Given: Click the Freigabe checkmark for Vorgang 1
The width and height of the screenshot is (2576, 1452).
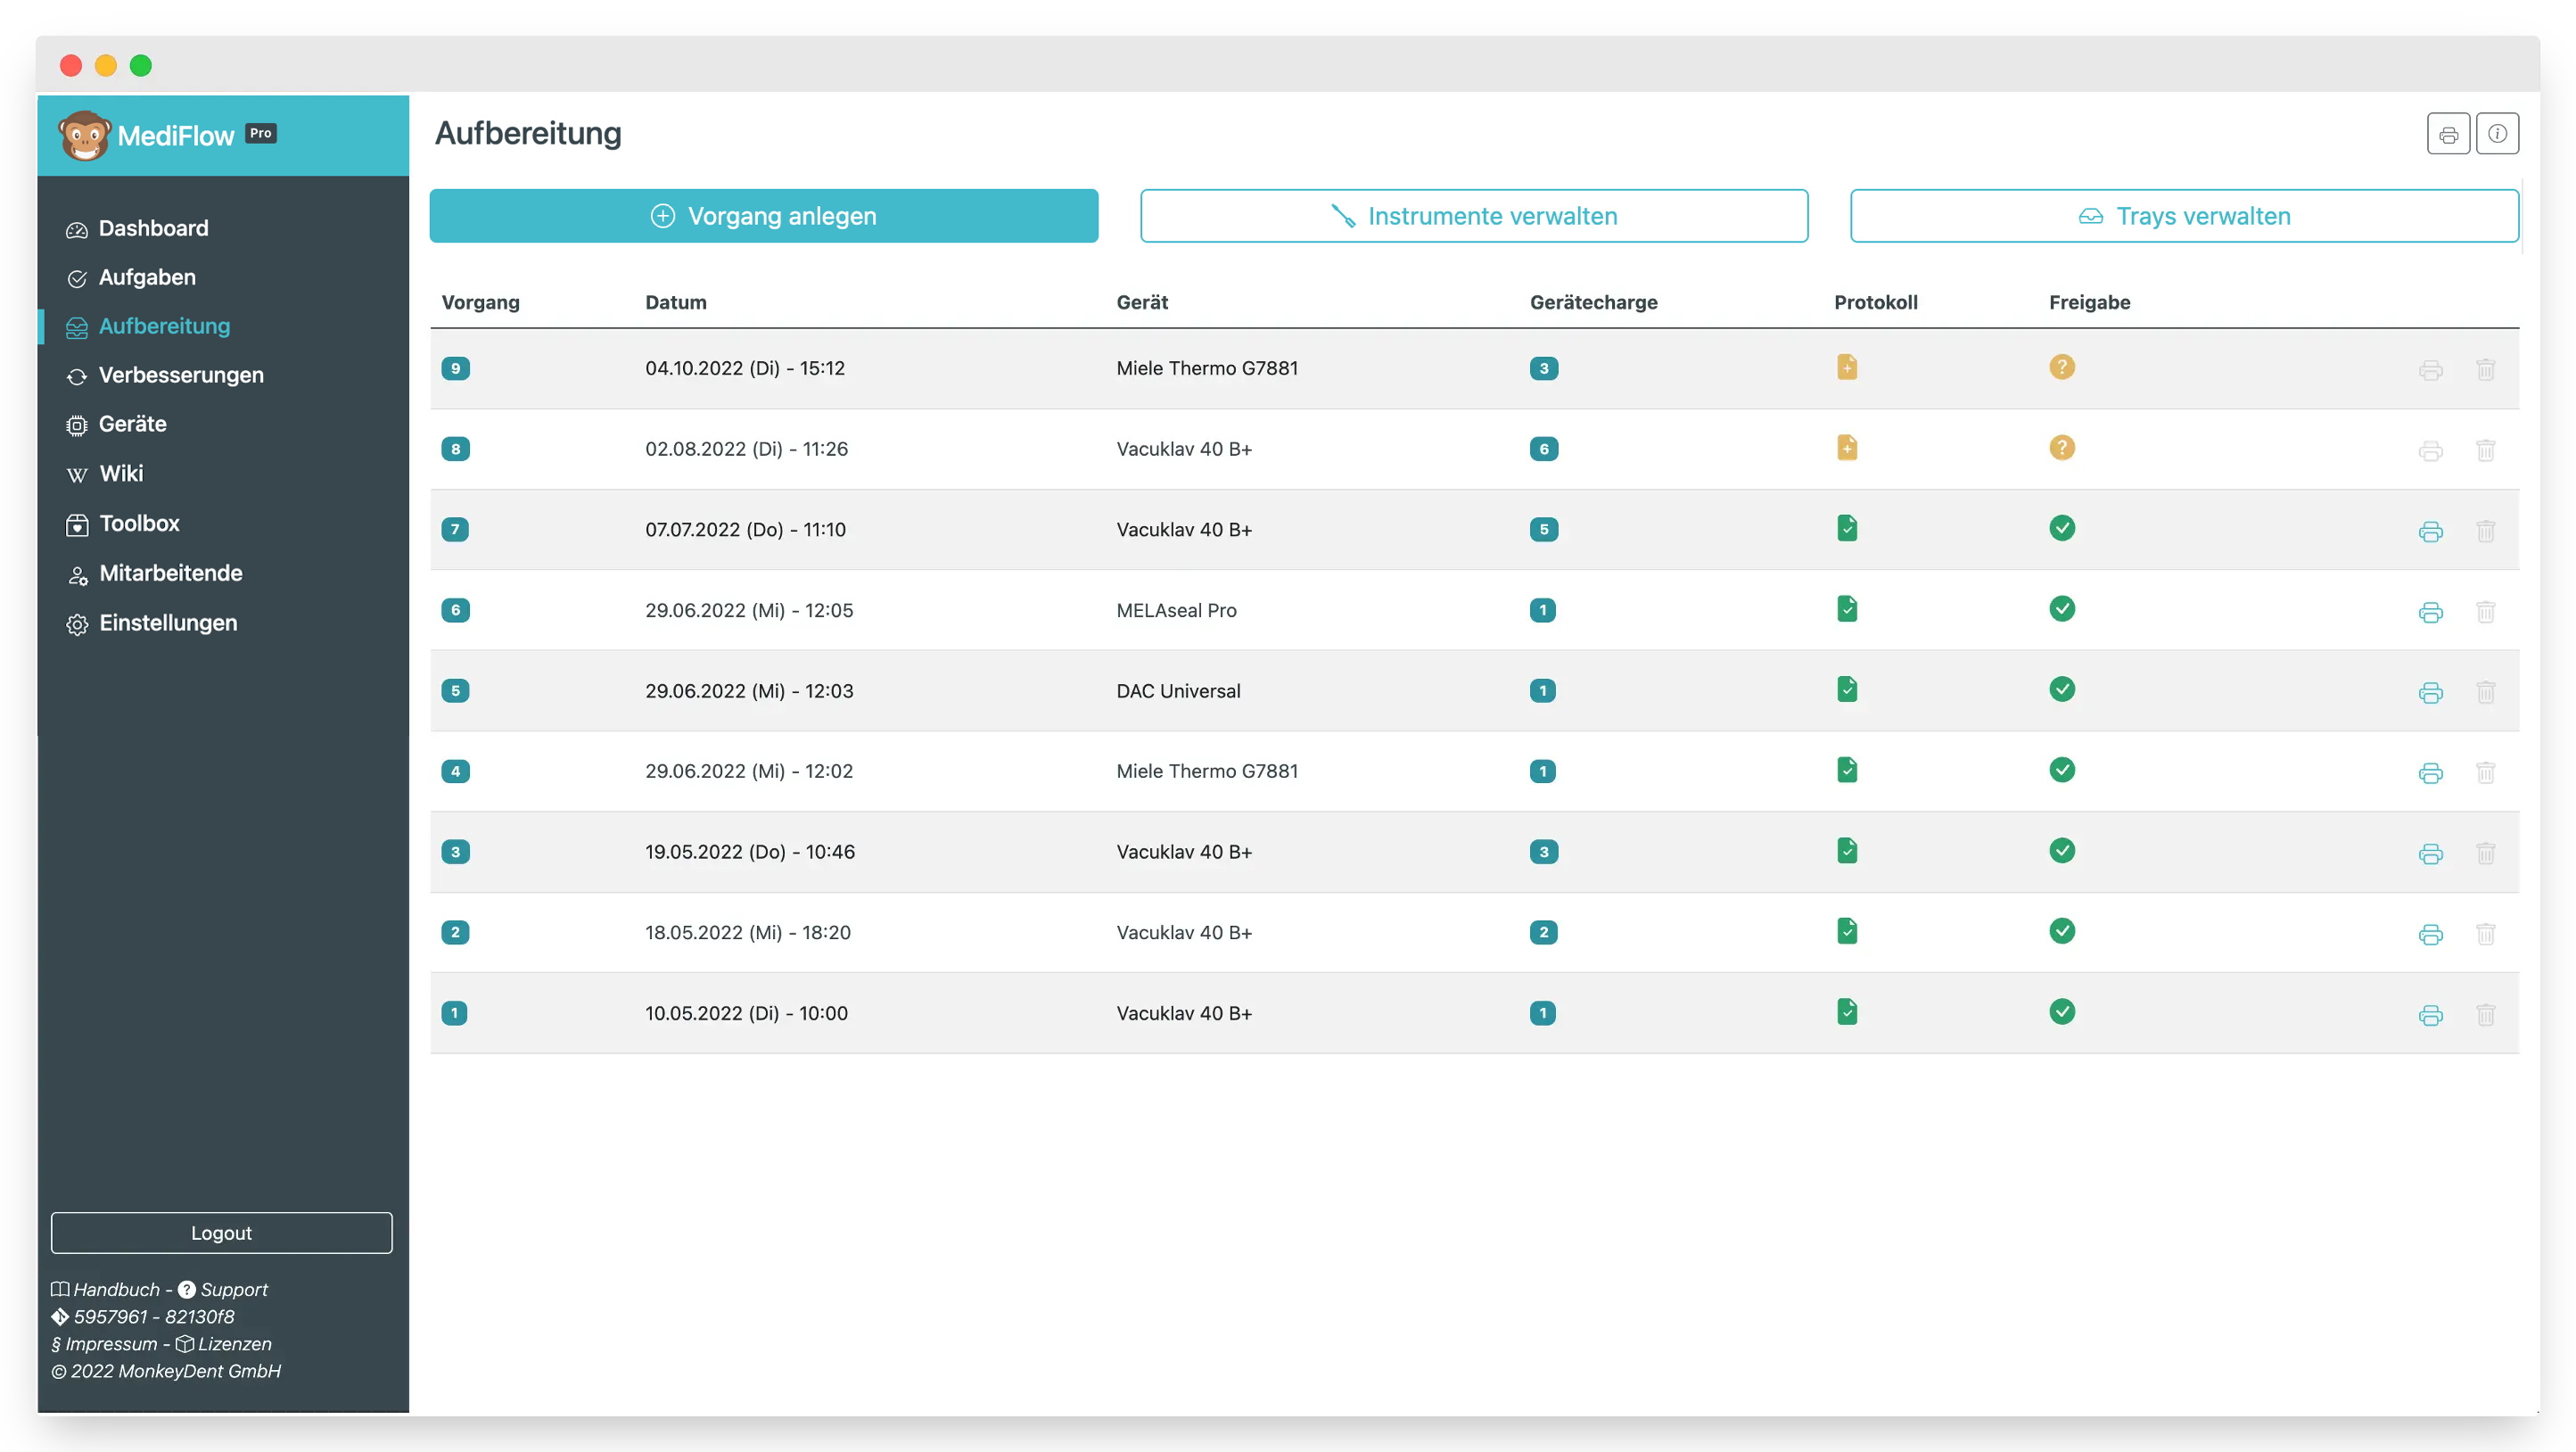Looking at the screenshot, I should point(2062,1012).
